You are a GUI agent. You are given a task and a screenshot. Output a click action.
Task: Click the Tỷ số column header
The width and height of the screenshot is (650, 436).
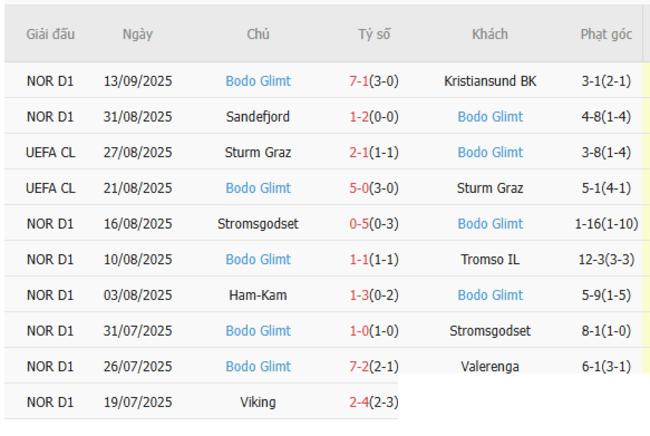point(374,34)
